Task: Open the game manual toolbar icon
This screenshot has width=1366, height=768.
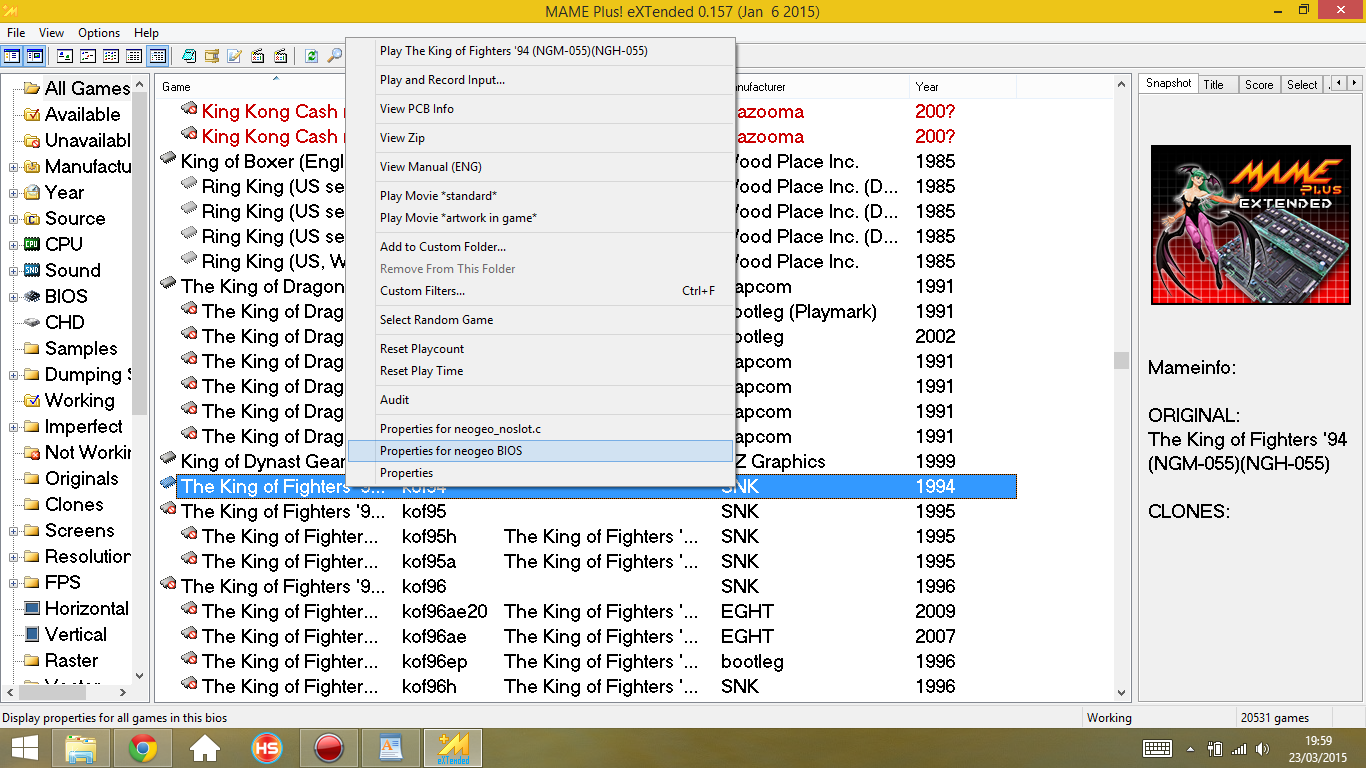Action: pyautogui.click(x=235, y=56)
